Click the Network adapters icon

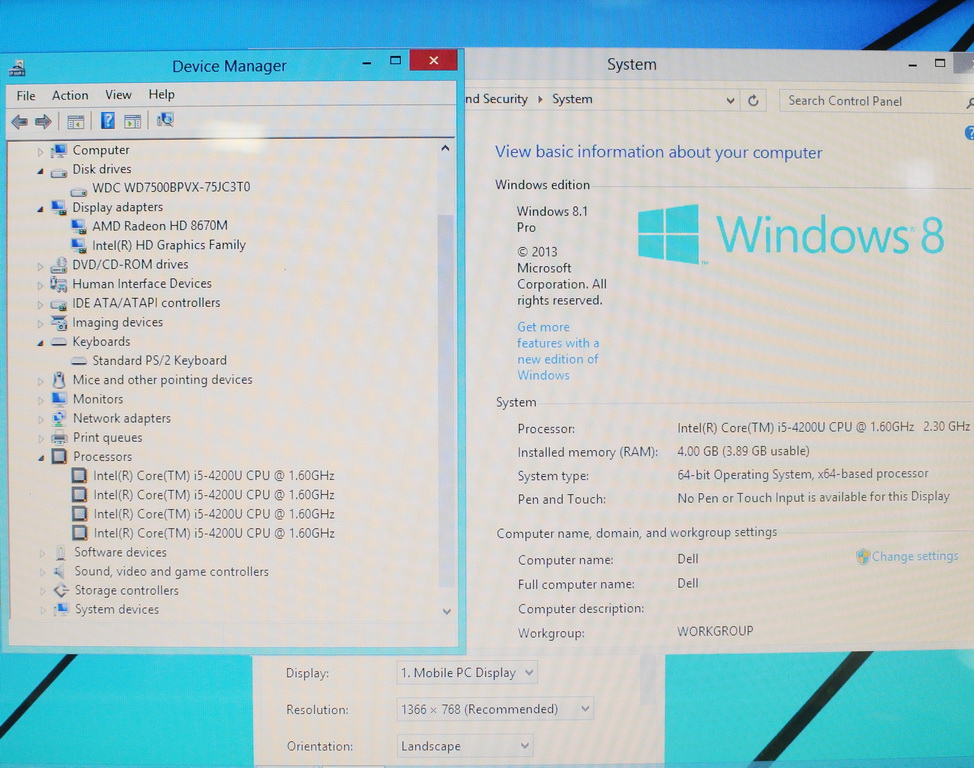pos(59,419)
